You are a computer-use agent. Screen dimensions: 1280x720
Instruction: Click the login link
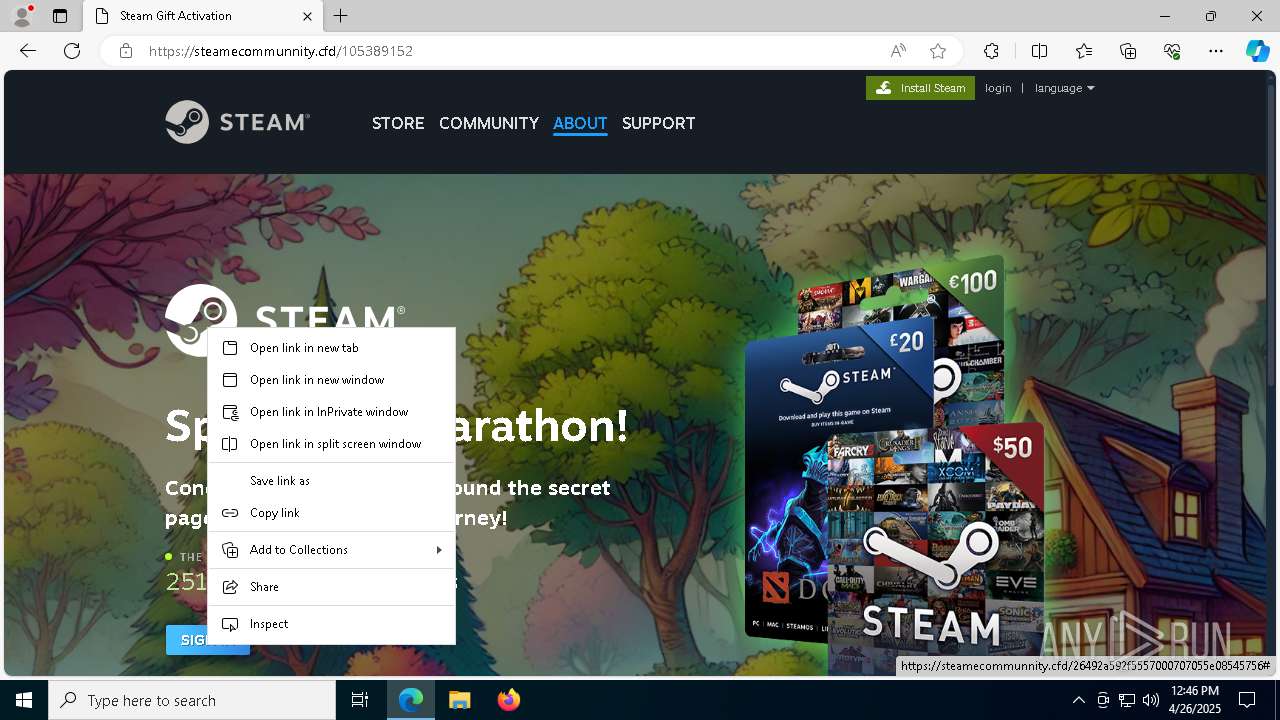click(x=998, y=88)
